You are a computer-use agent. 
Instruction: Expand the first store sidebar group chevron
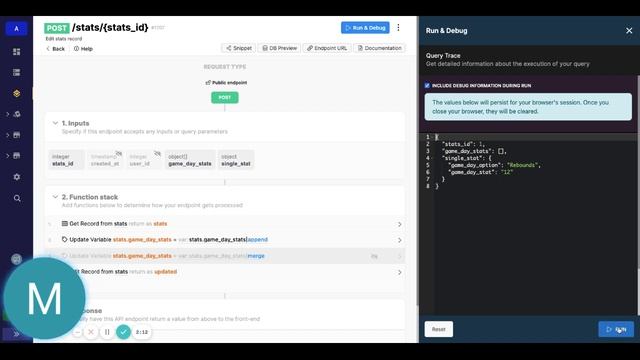coord(7,135)
